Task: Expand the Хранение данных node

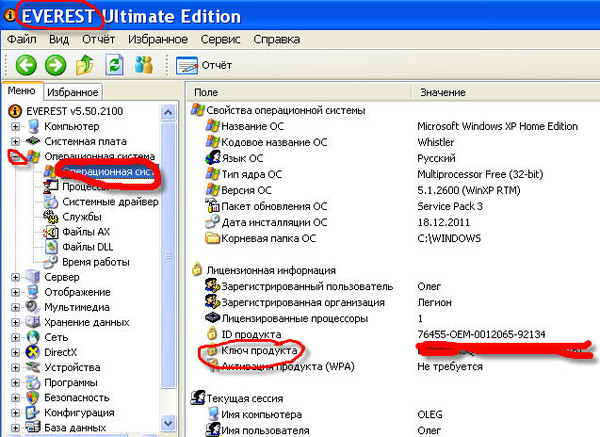Action: pos(15,322)
